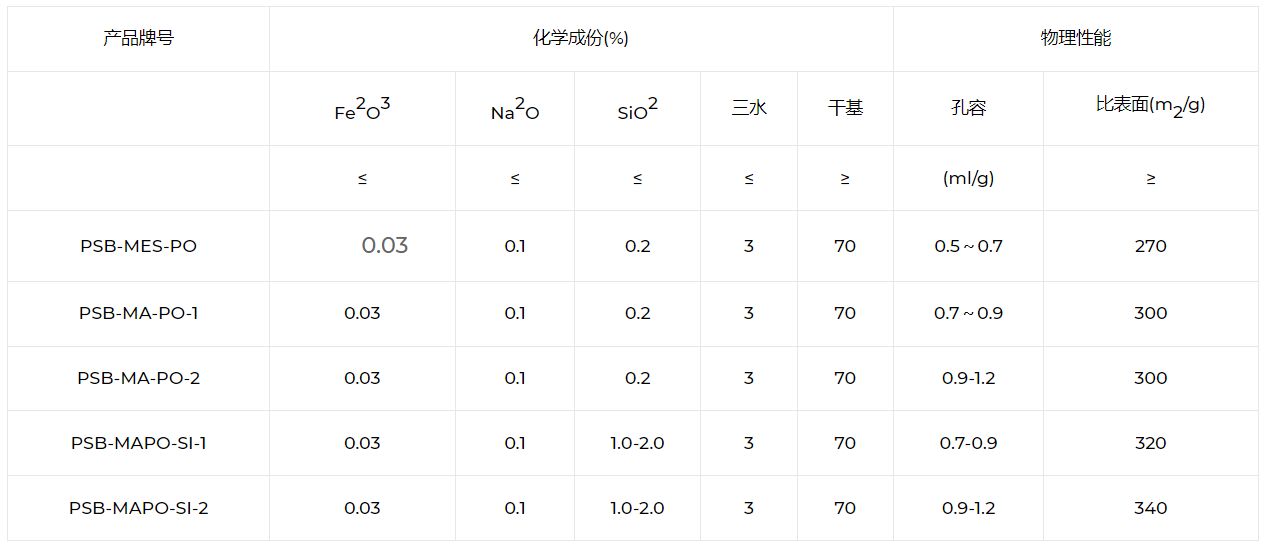Screen dimensions: 1267x549
Task: Click the 0.5 ~ 0.7 pore volume value
Action: (x=968, y=246)
